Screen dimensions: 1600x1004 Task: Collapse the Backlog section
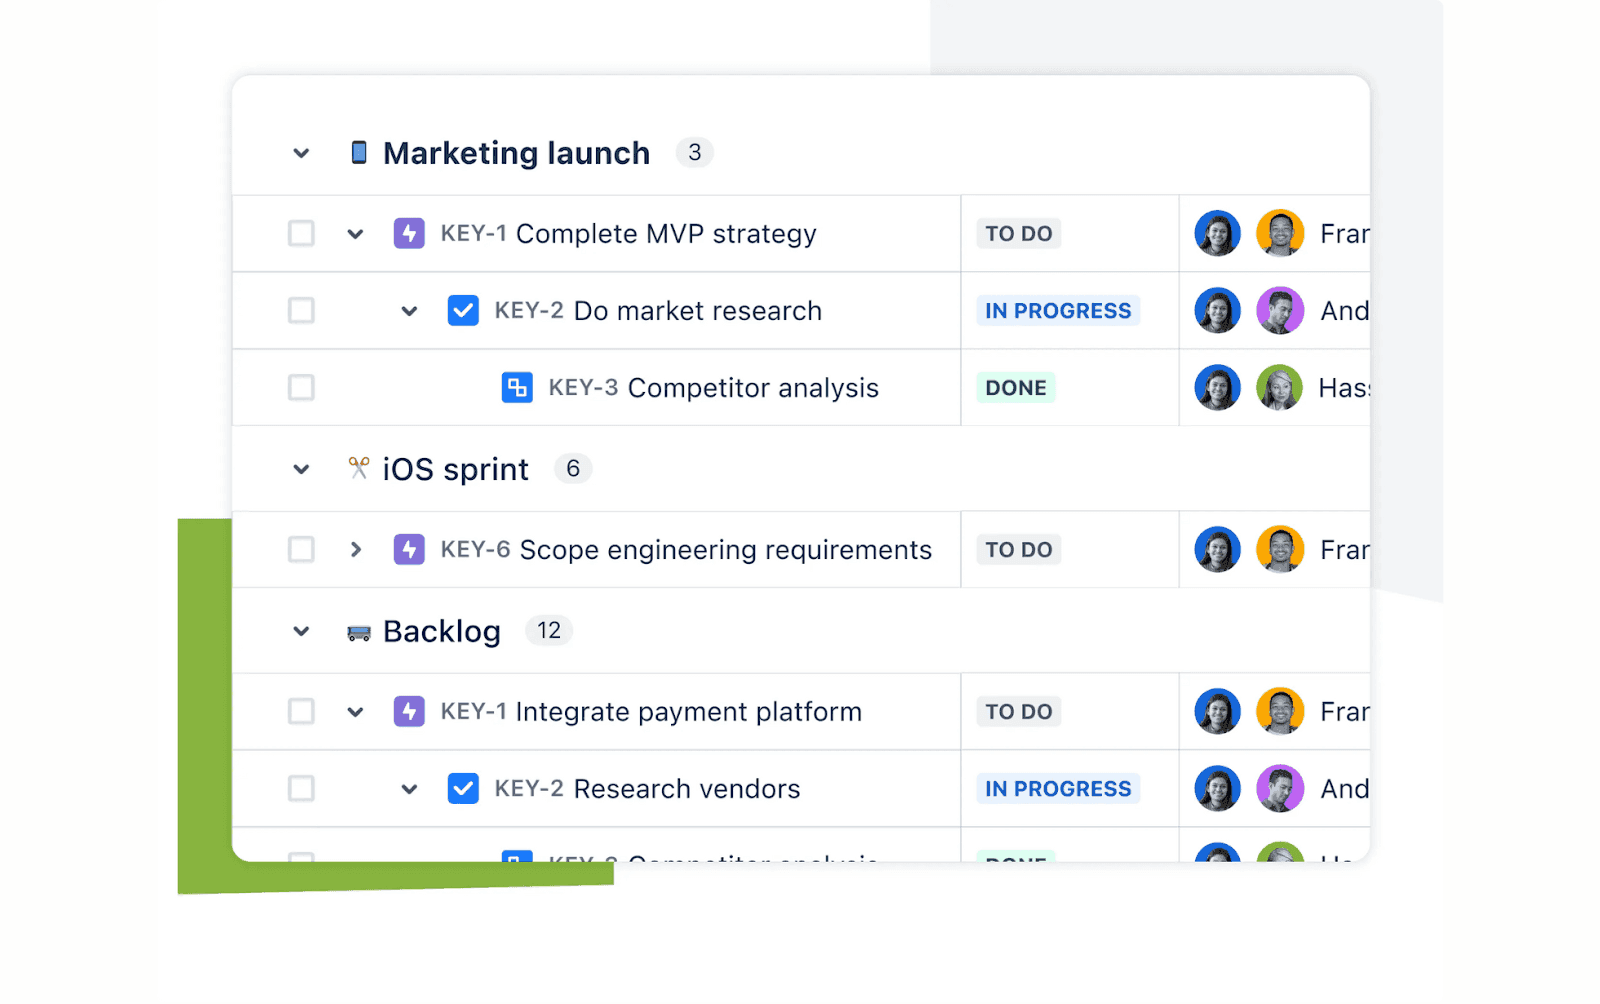tap(301, 631)
